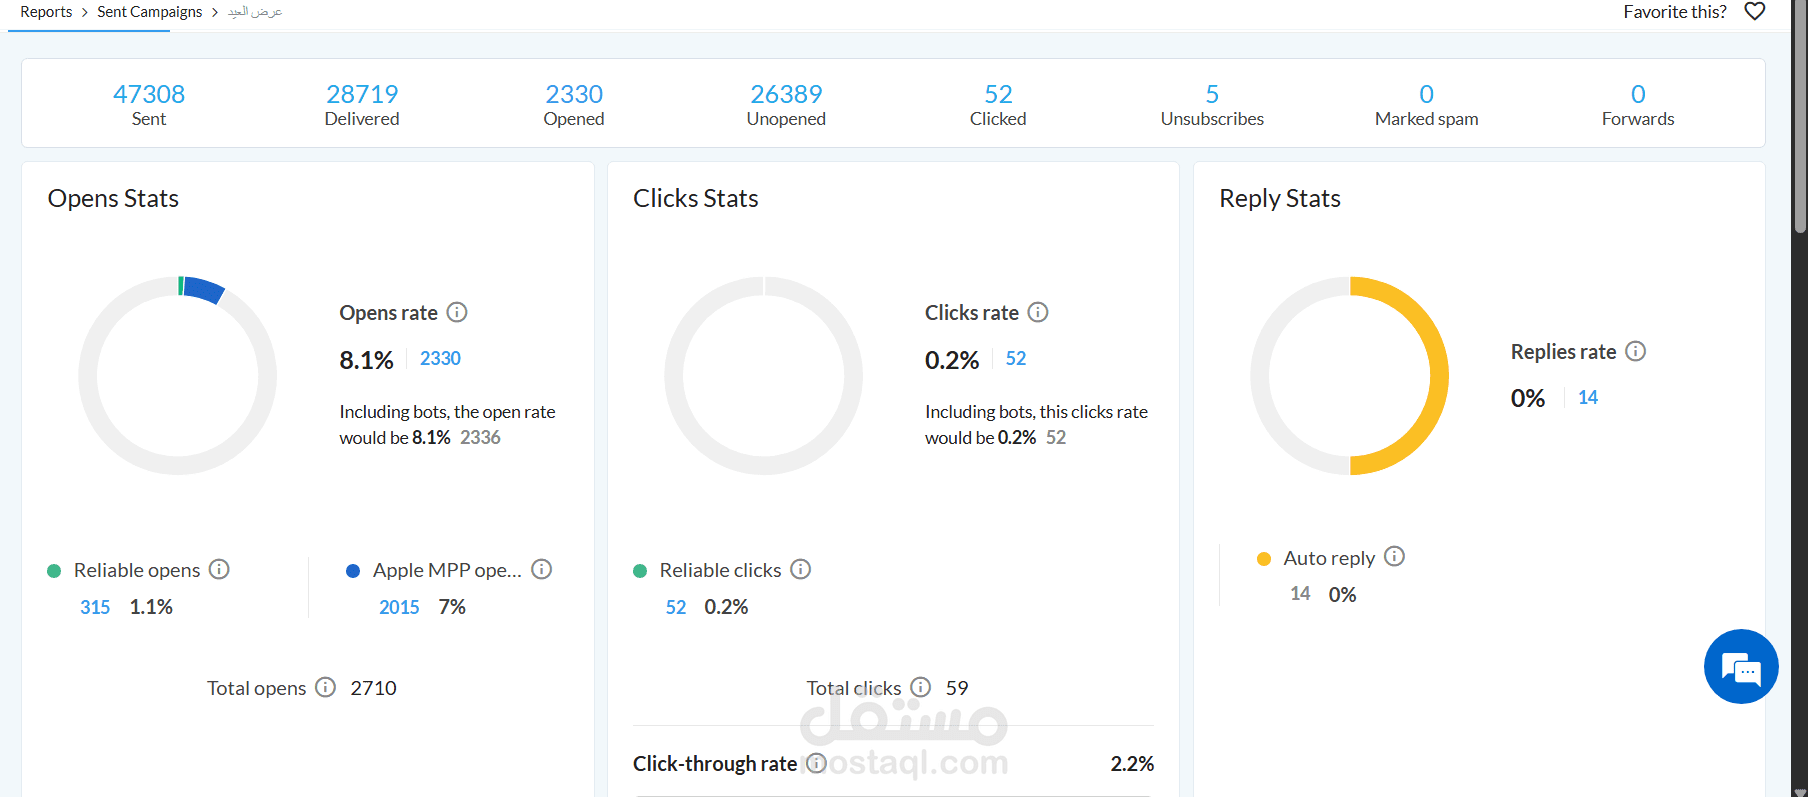Click the 2336 bots-included opens number
1808x797 pixels.
point(480,437)
